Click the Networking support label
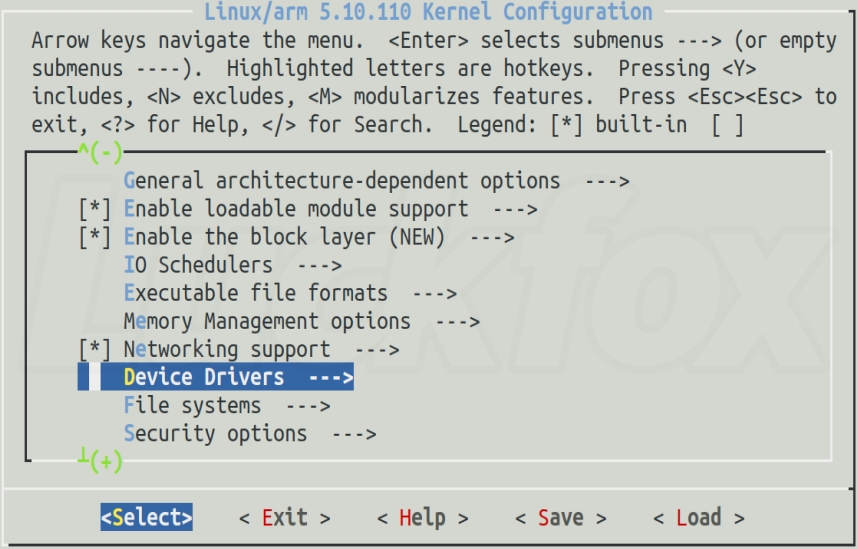Viewport: 858px width, 549px height. (x=227, y=349)
